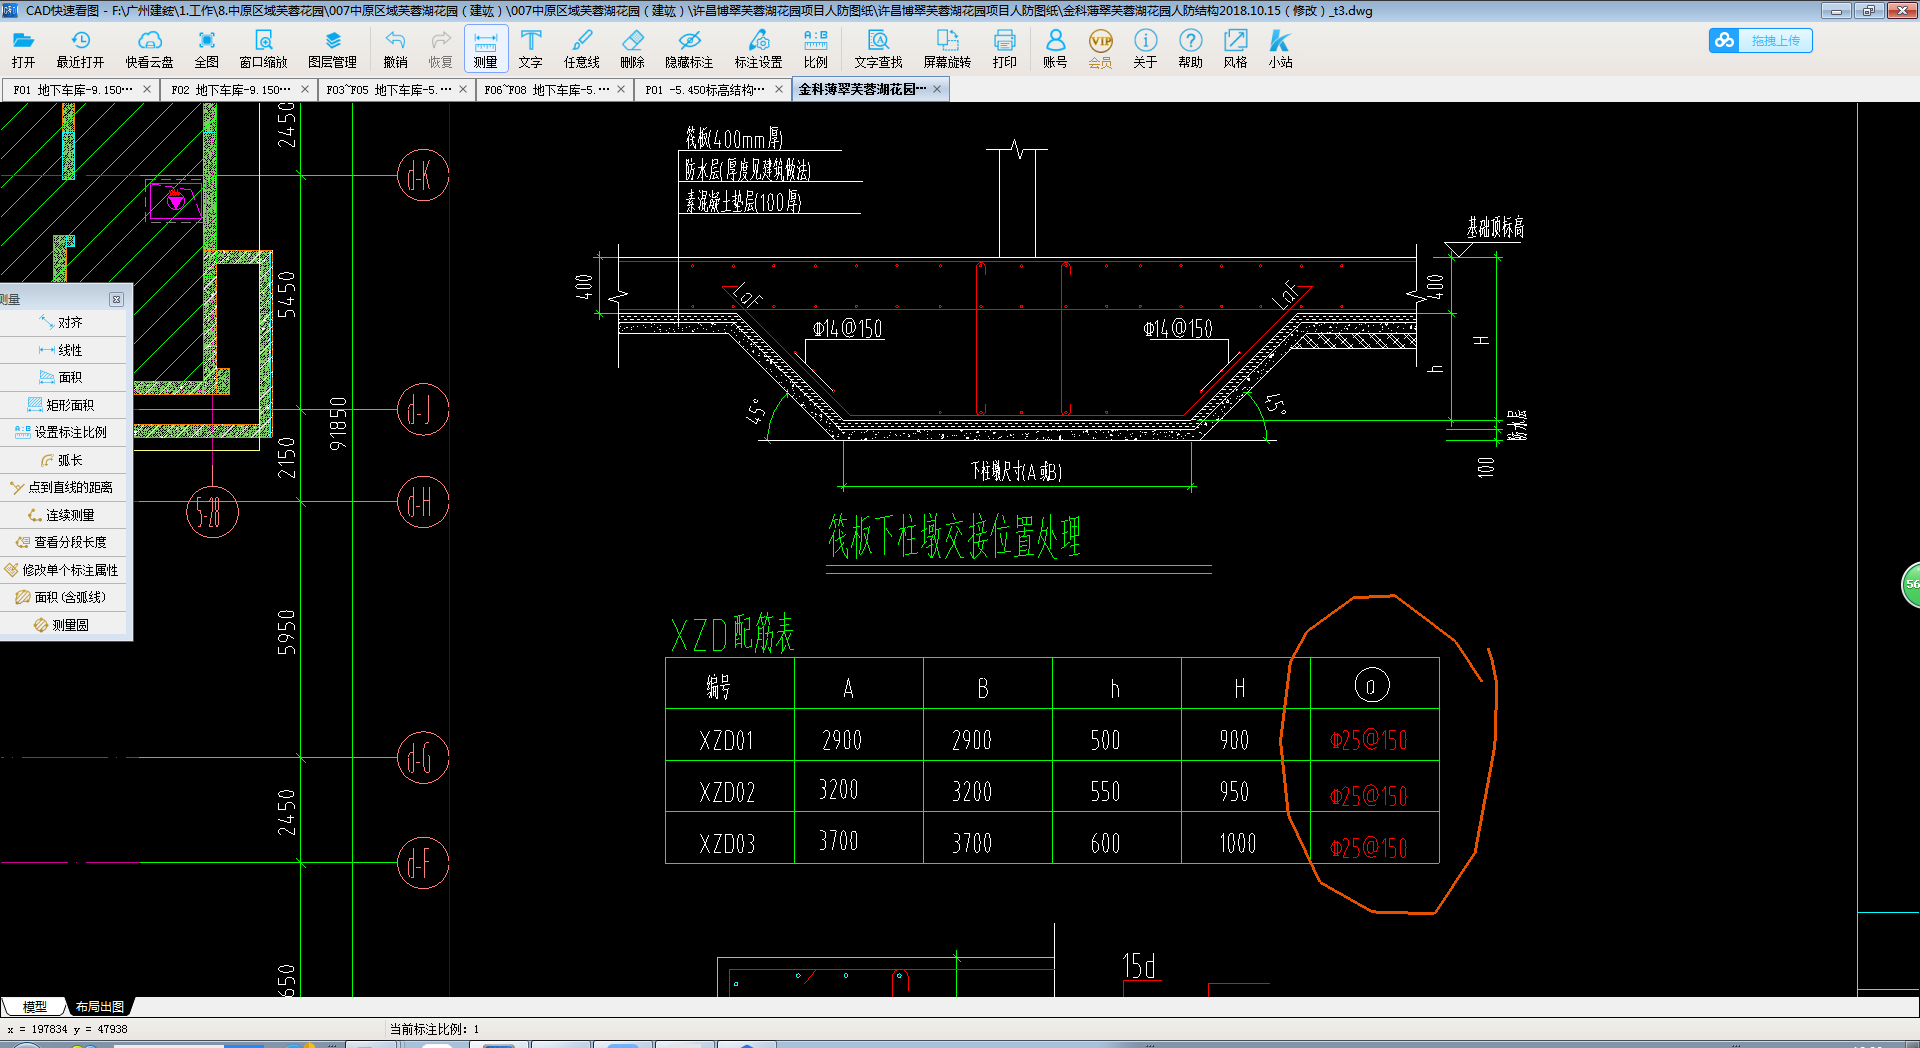Select the 文字 text tool
Image resolution: width=1920 pixels, height=1048 pixels.
531,49
